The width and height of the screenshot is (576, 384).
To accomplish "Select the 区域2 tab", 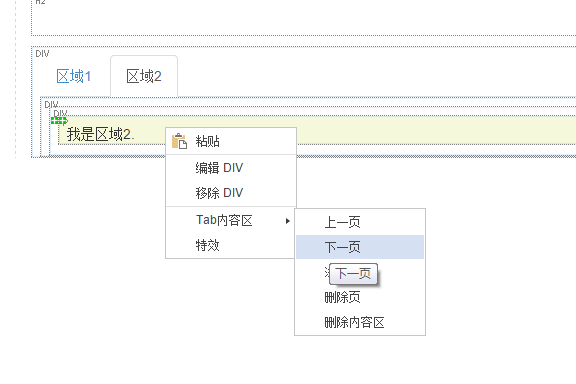I will [144, 76].
